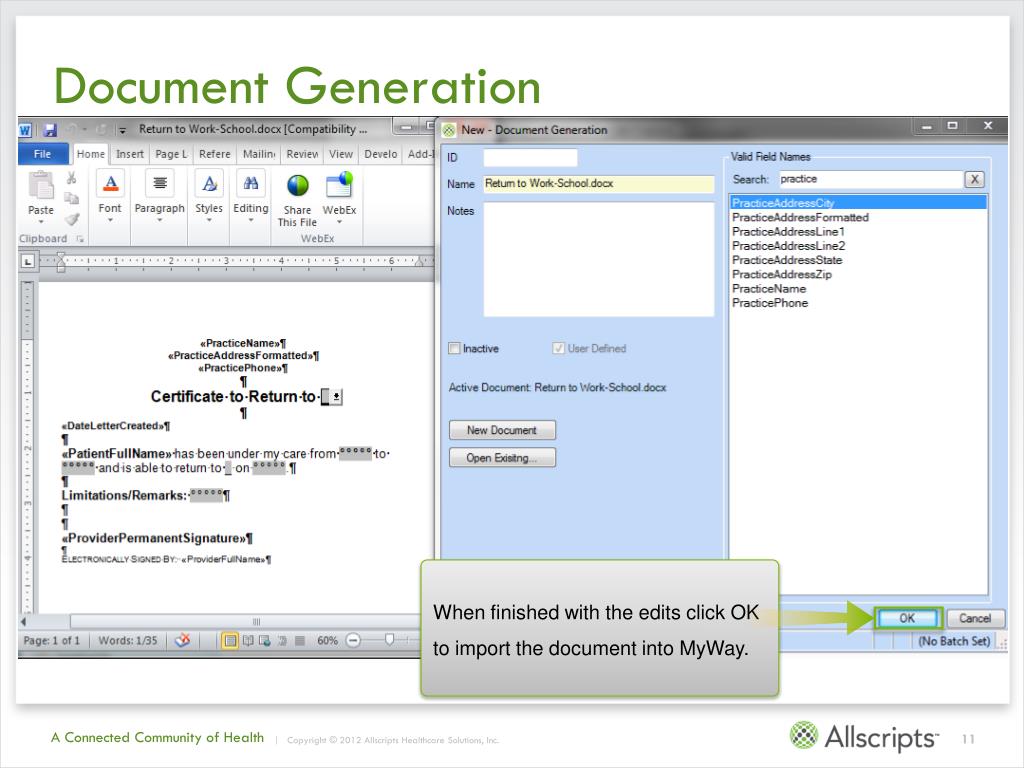
Task: Click the Copy icon in Clipboard group
Action: (71, 198)
